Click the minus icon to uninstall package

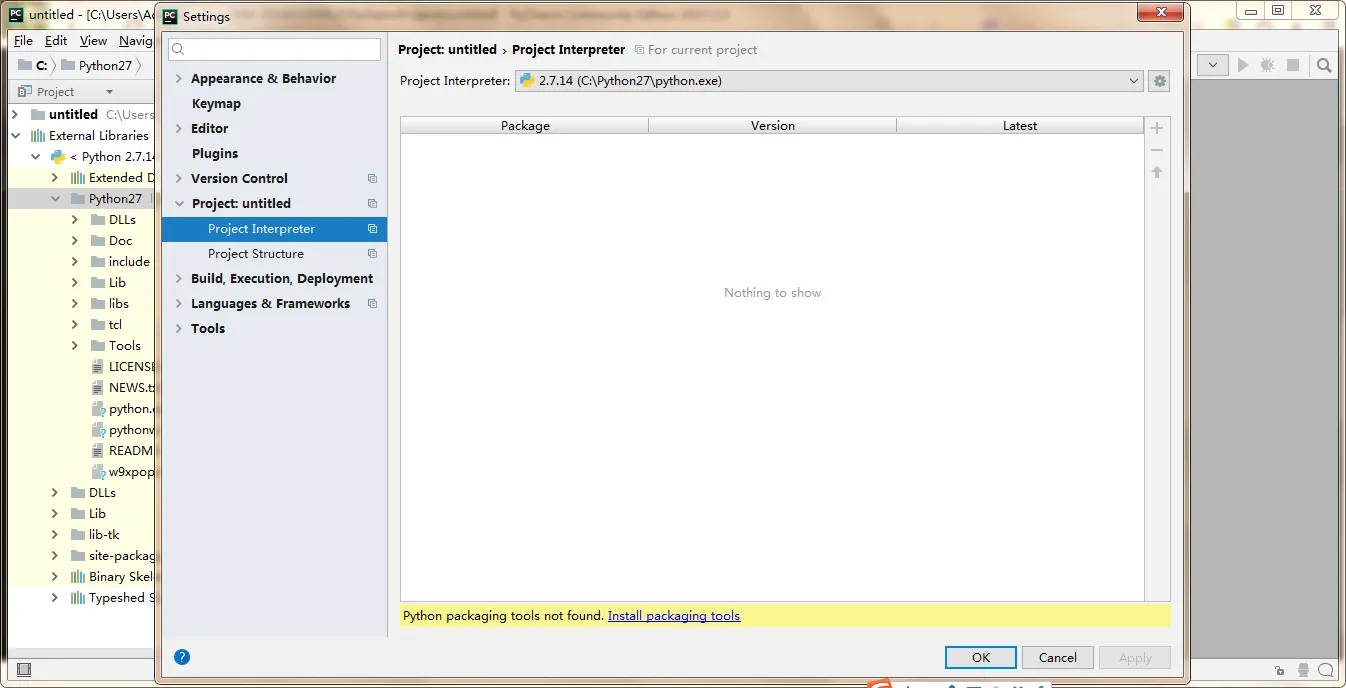tap(1157, 150)
